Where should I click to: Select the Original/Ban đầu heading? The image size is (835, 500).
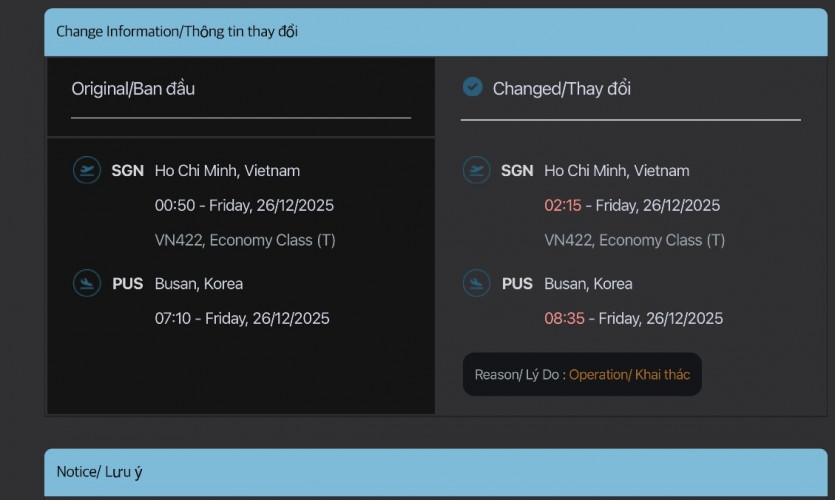coord(133,88)
